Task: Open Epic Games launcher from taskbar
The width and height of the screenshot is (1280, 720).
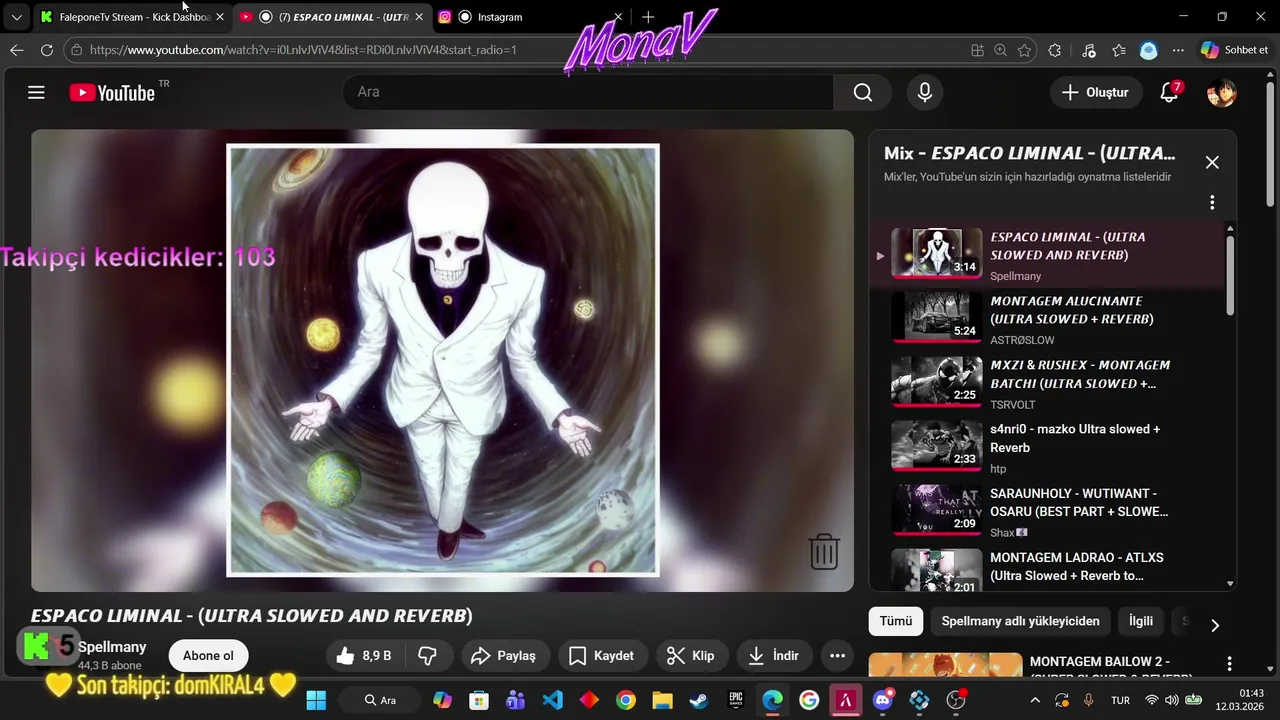Action: pyautogui.click(x=735, y=700)
